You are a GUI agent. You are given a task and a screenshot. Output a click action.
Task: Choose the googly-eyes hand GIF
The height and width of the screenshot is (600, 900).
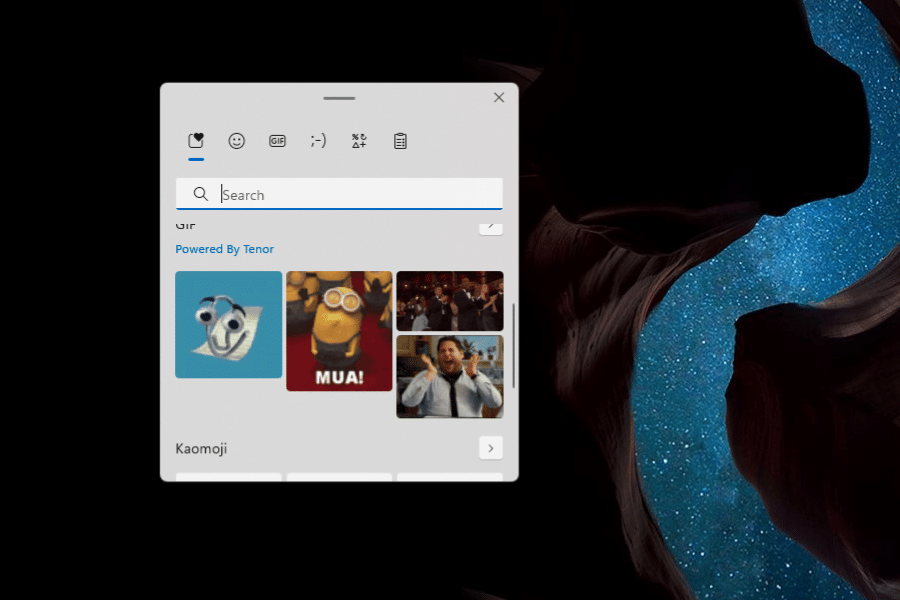click(228, 324)
